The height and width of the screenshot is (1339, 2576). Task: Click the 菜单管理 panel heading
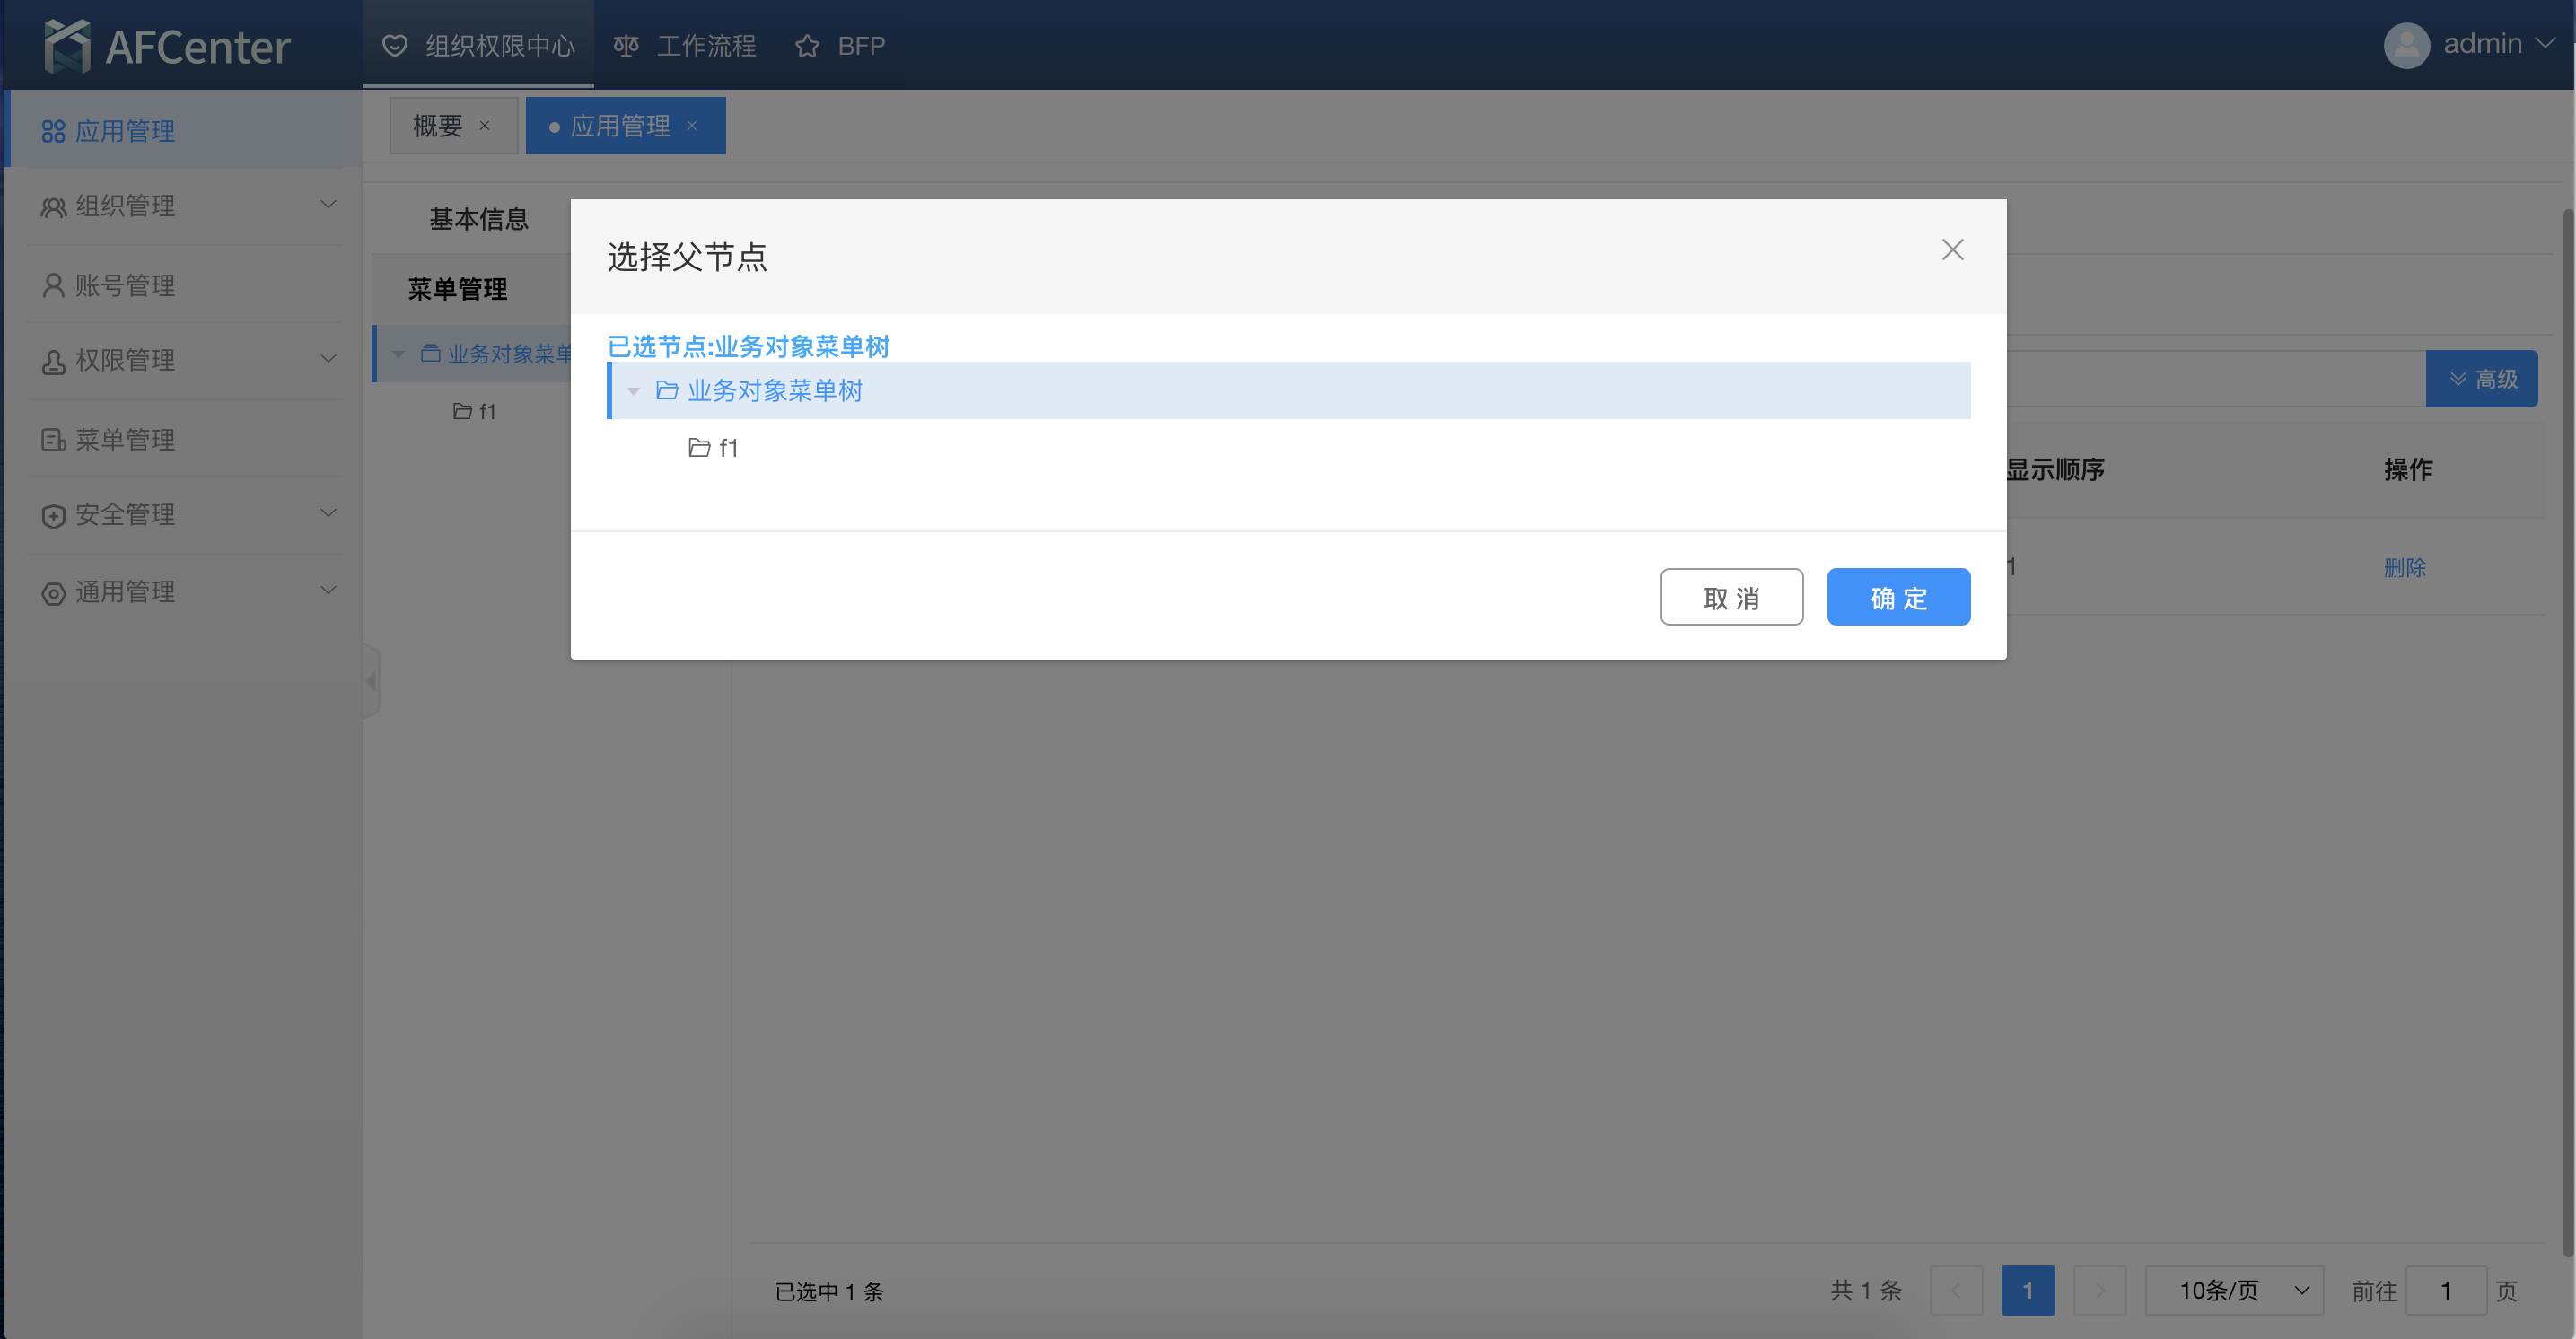click(457, 290)
